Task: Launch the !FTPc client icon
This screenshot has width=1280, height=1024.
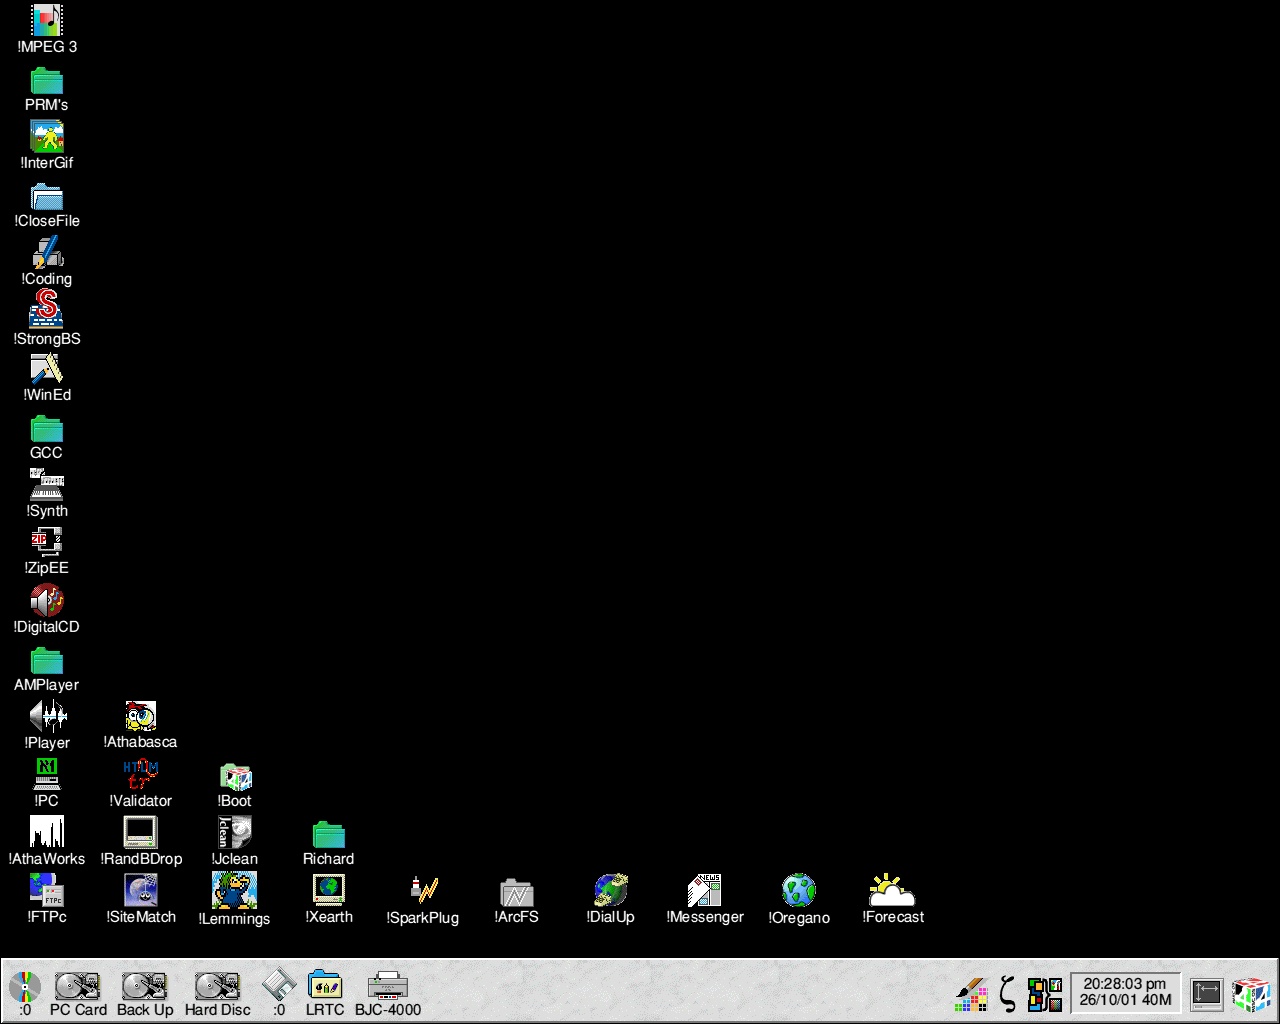Action: (47, 900)
